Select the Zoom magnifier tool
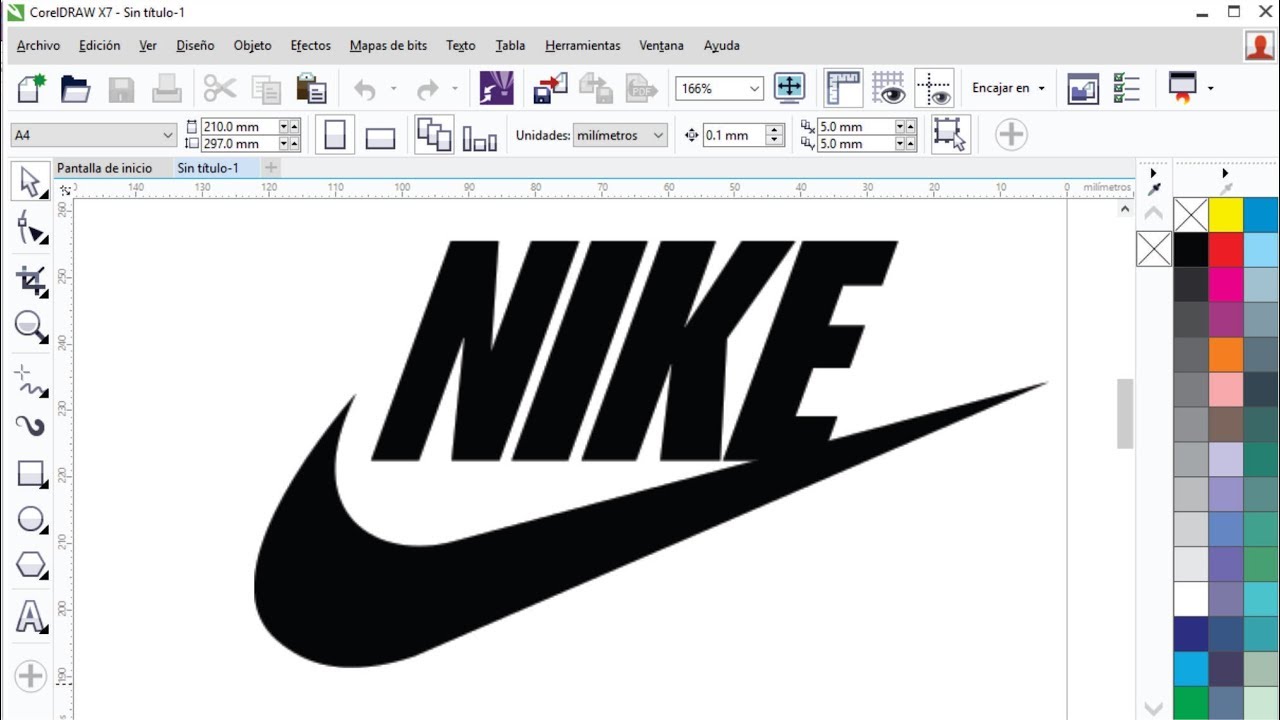 click(31, 326)
